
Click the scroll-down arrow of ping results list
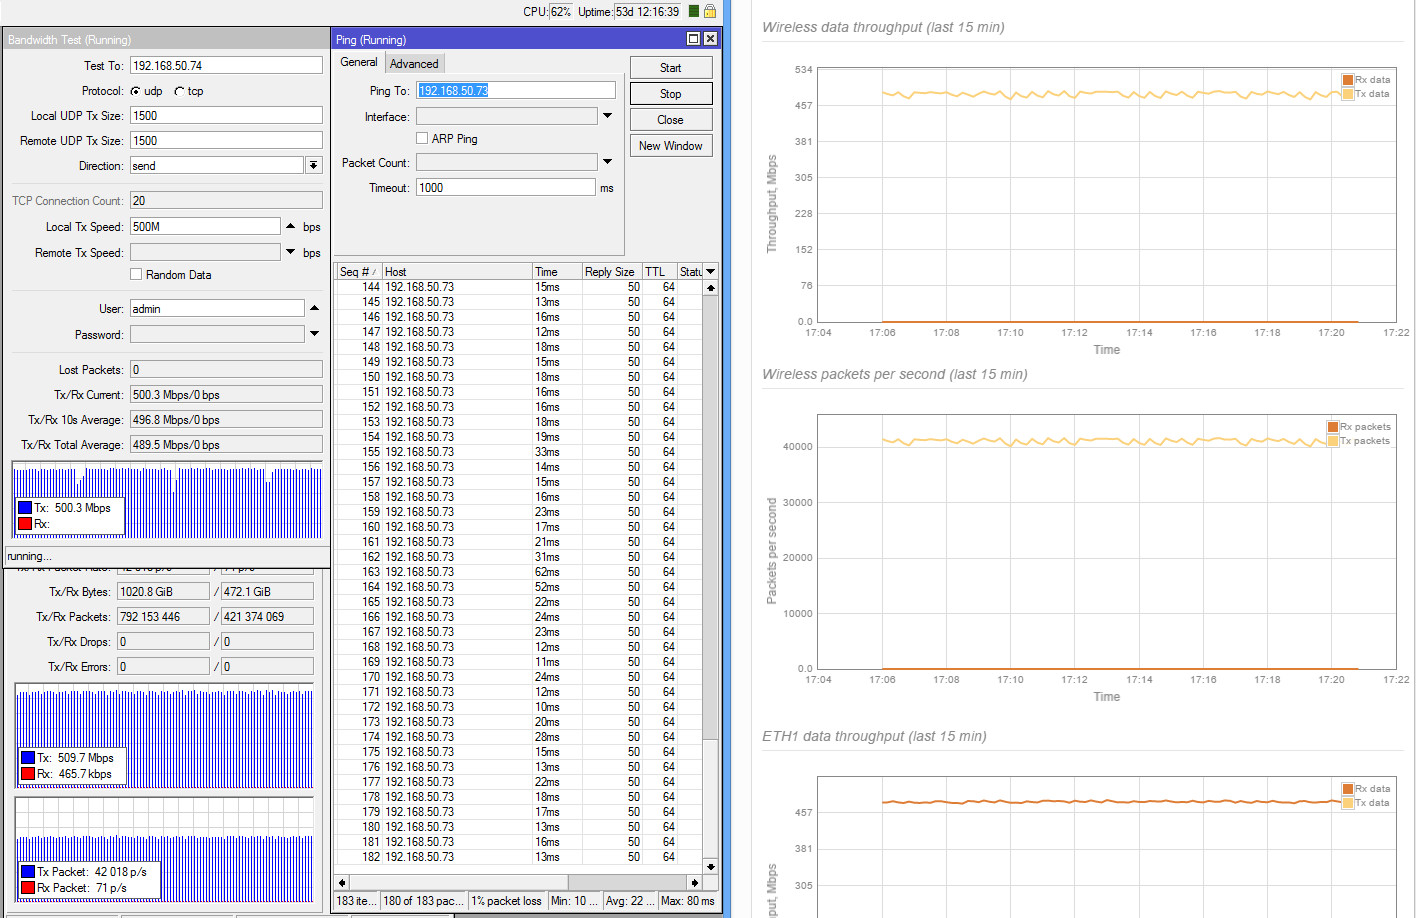711,867
